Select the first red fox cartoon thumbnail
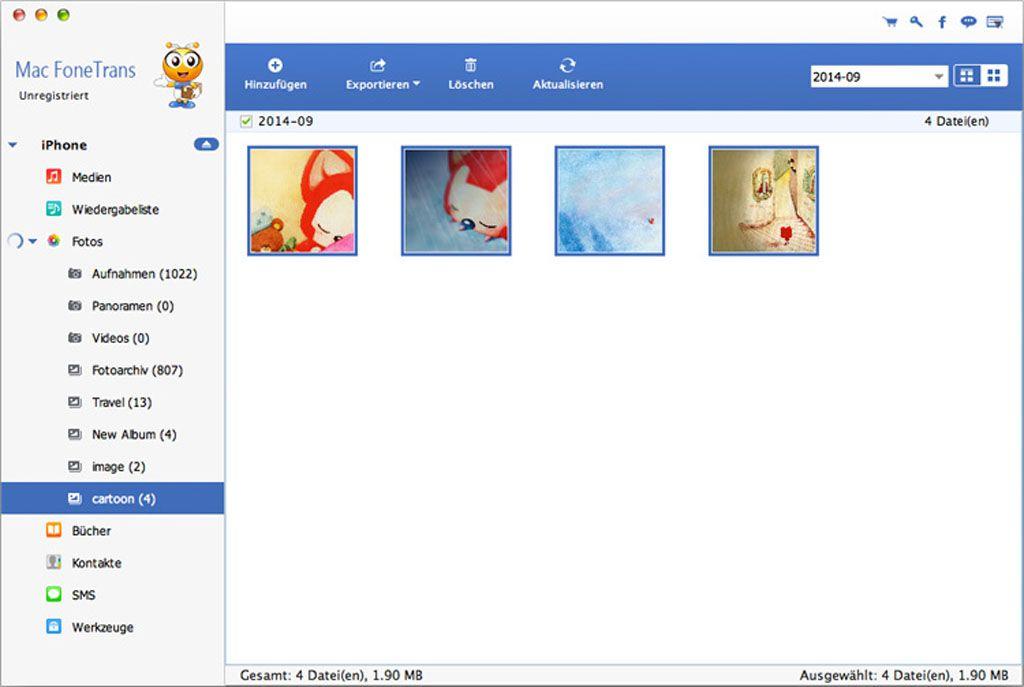This screenshot has height=687, width=1024. pyautogui.click(x=302, y=200)
